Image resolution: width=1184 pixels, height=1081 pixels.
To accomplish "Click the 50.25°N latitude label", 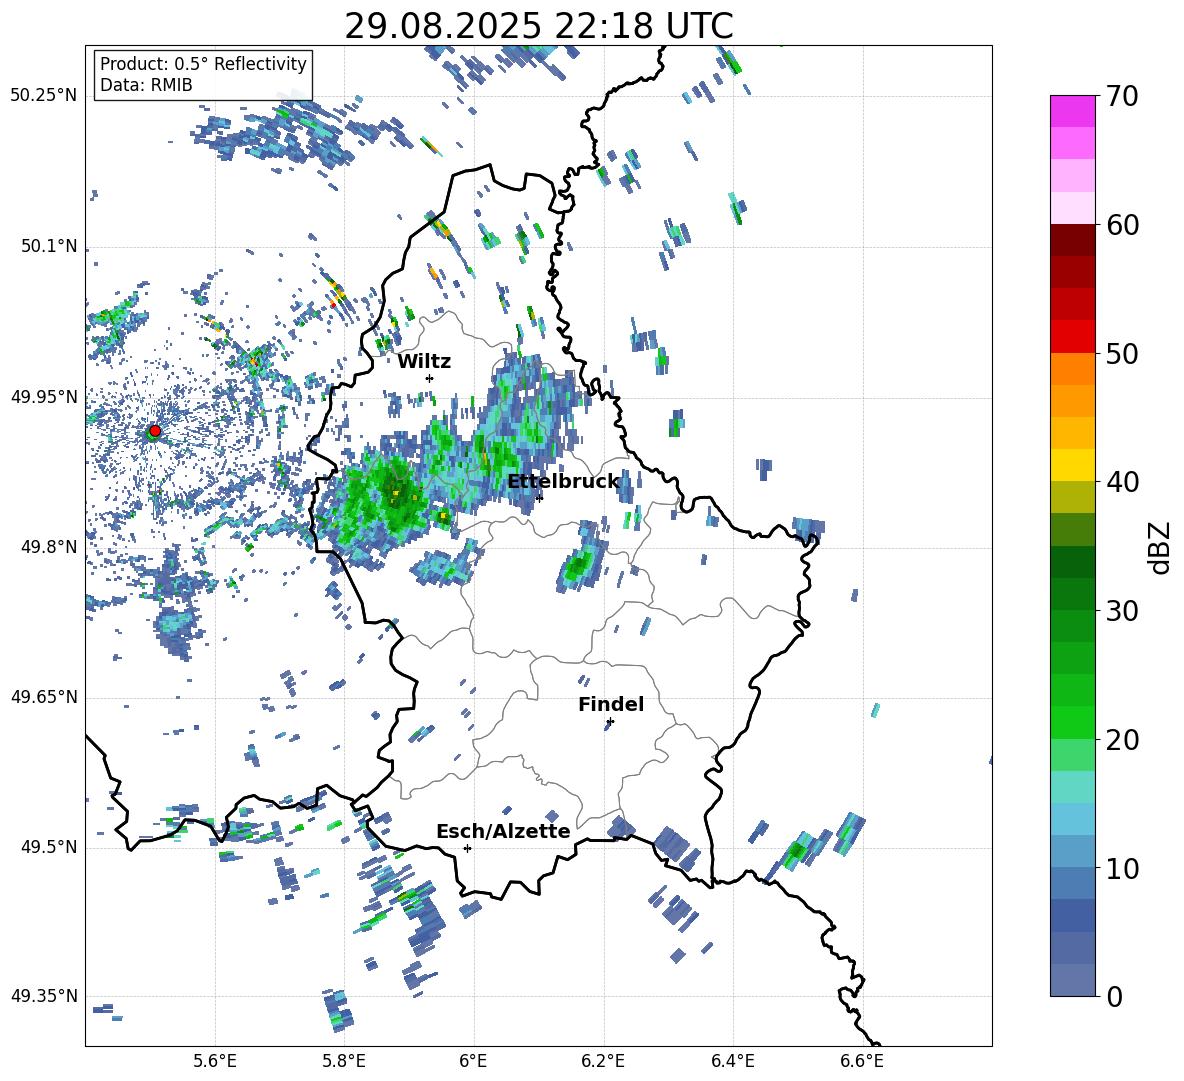I will pos(44,96).
